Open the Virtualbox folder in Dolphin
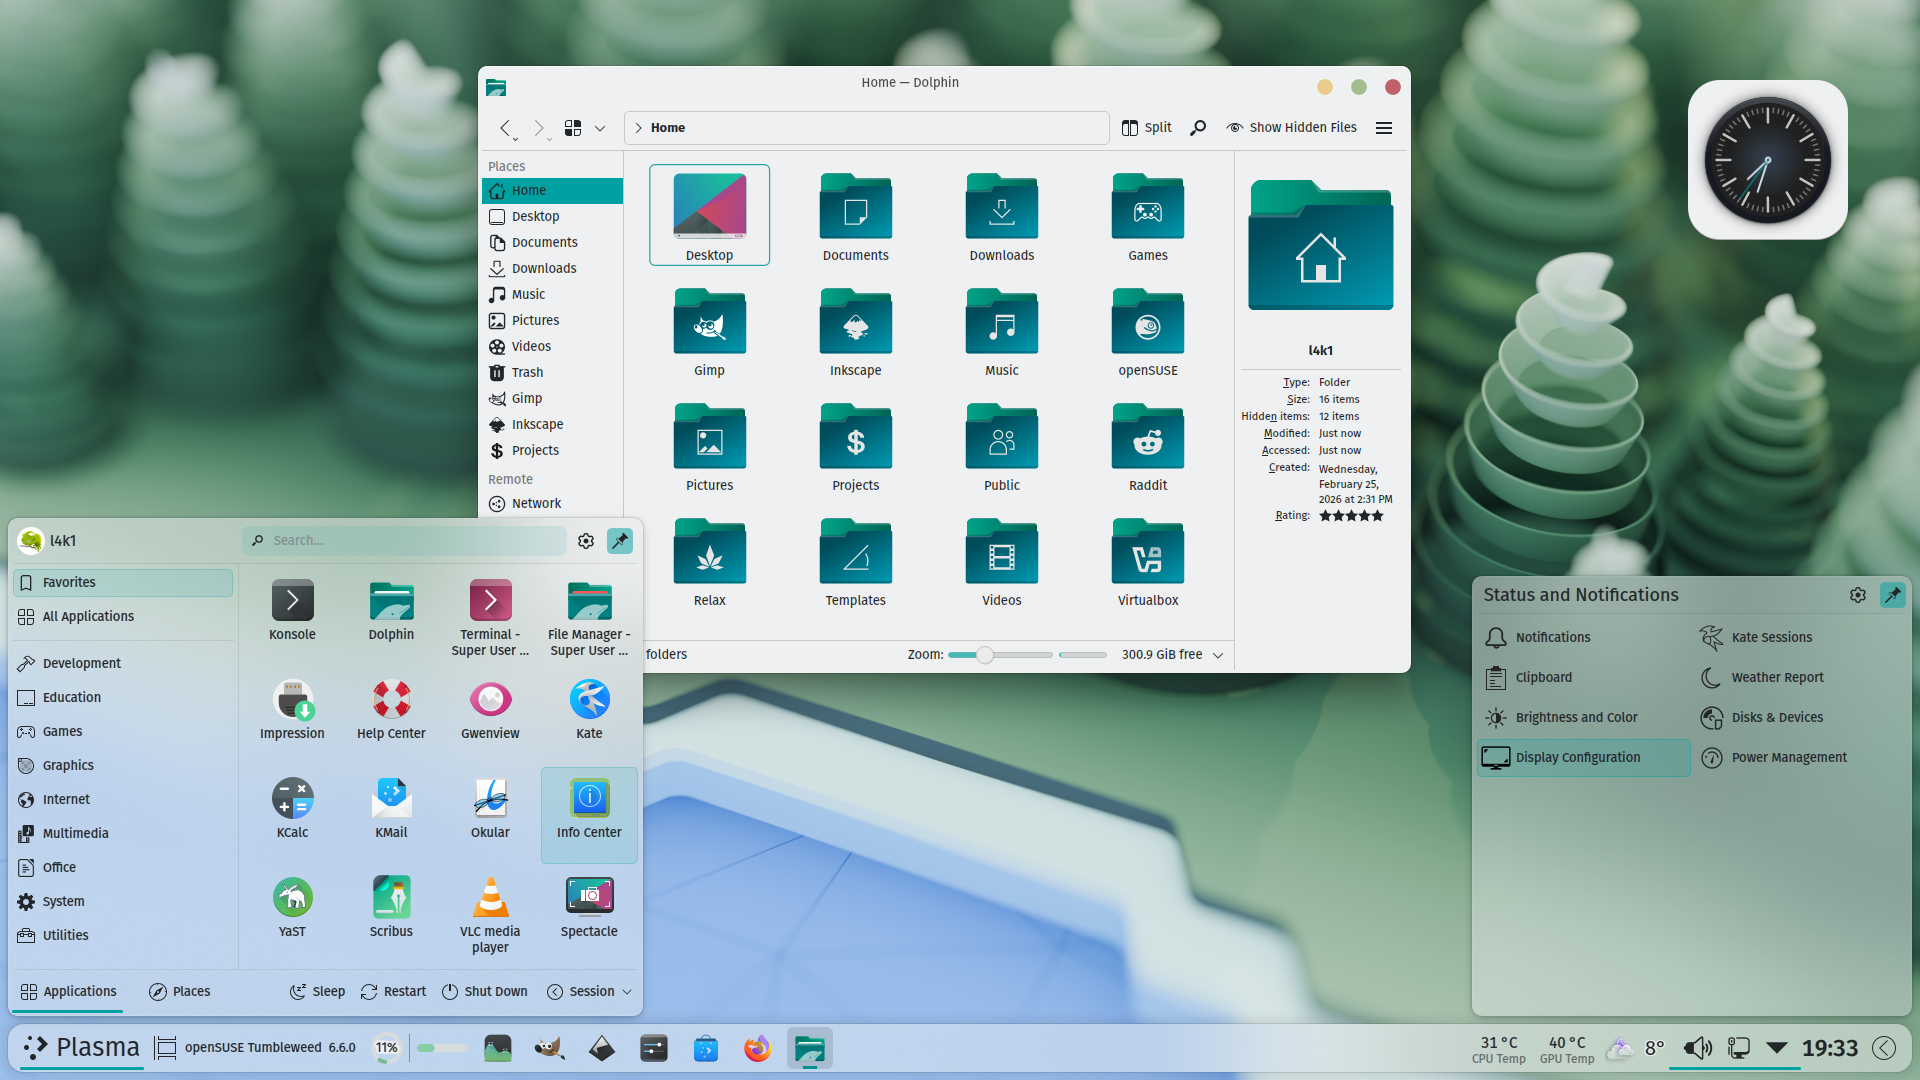The height and width of the screenshot is (1080, 1920). click(x=1148, y=563)
